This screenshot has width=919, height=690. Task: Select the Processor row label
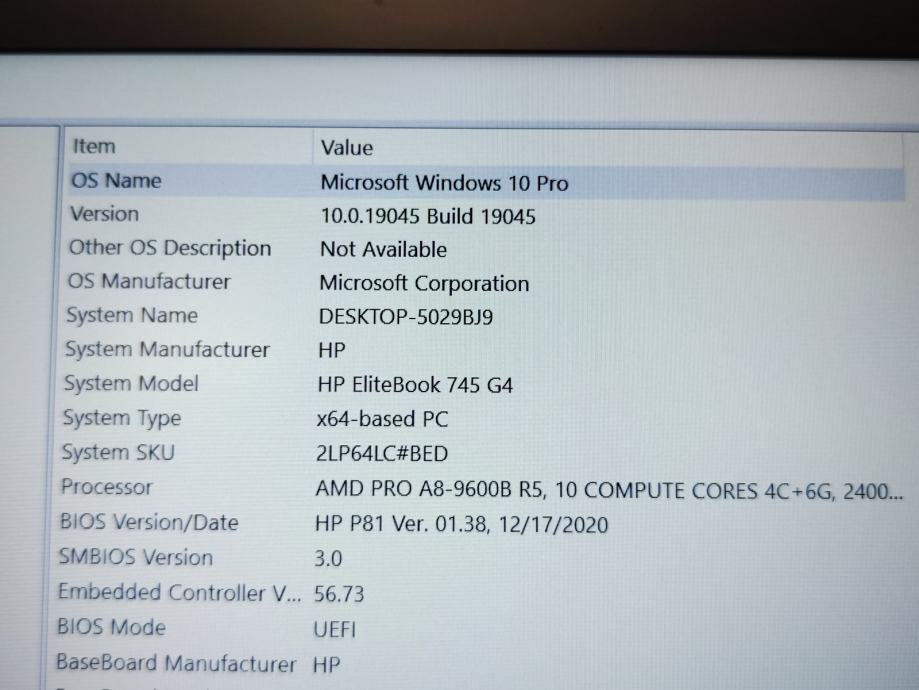107,487
